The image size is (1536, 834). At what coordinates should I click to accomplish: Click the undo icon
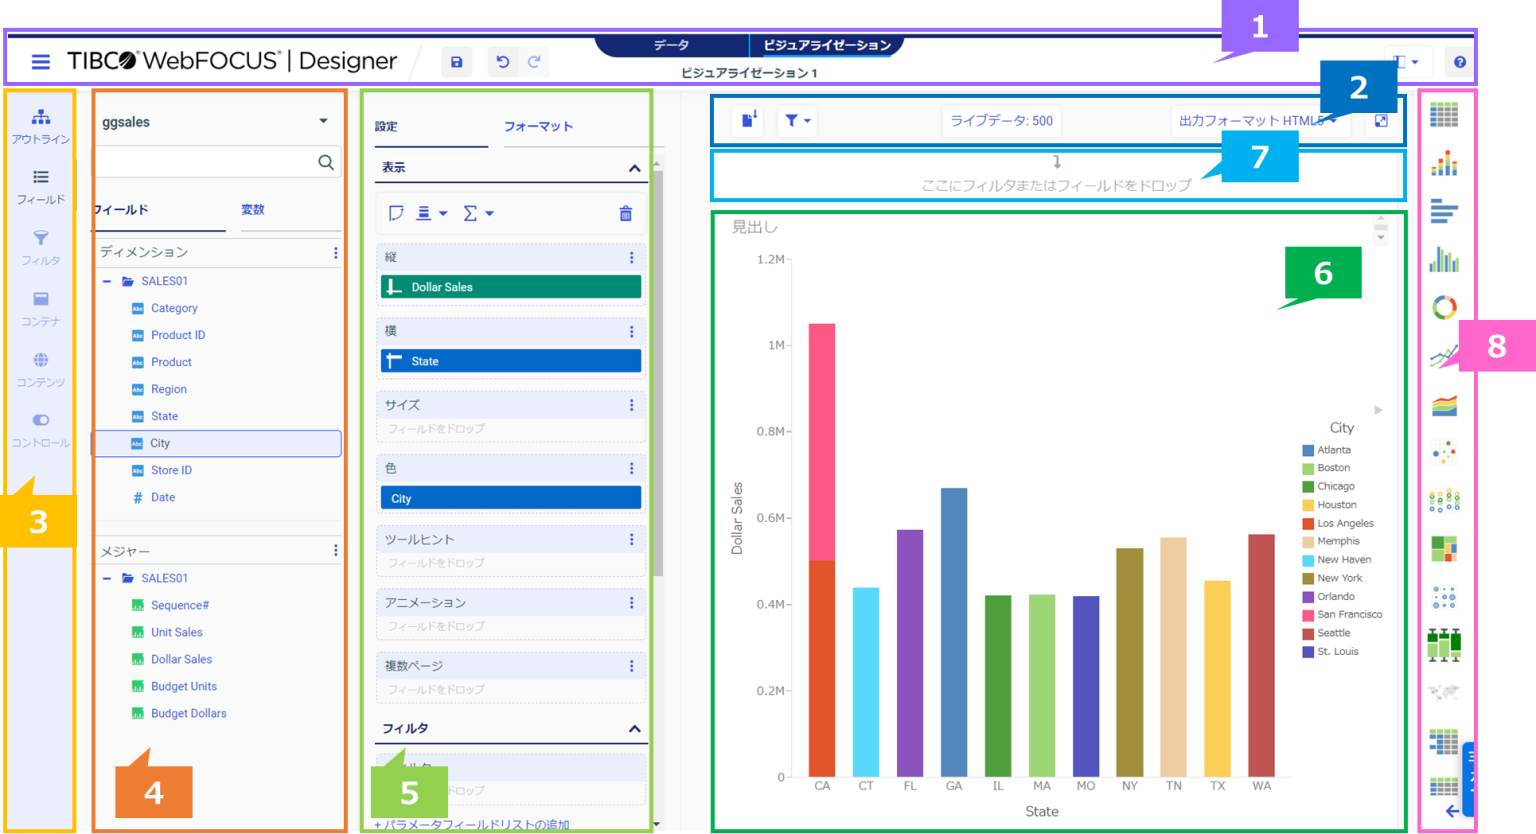tap(502, 61)
